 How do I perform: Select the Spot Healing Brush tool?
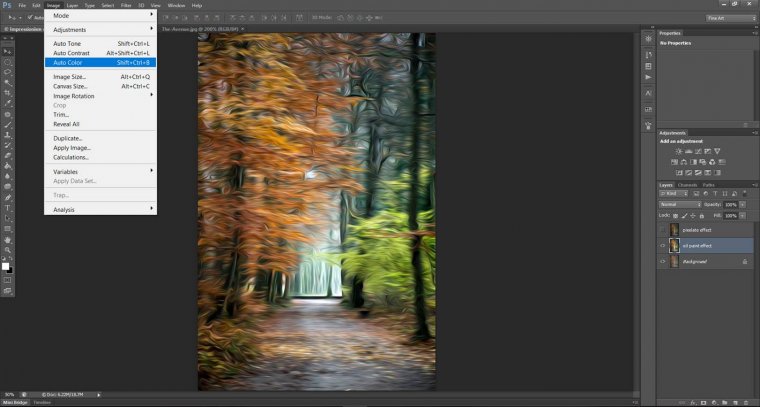(7, 114)
